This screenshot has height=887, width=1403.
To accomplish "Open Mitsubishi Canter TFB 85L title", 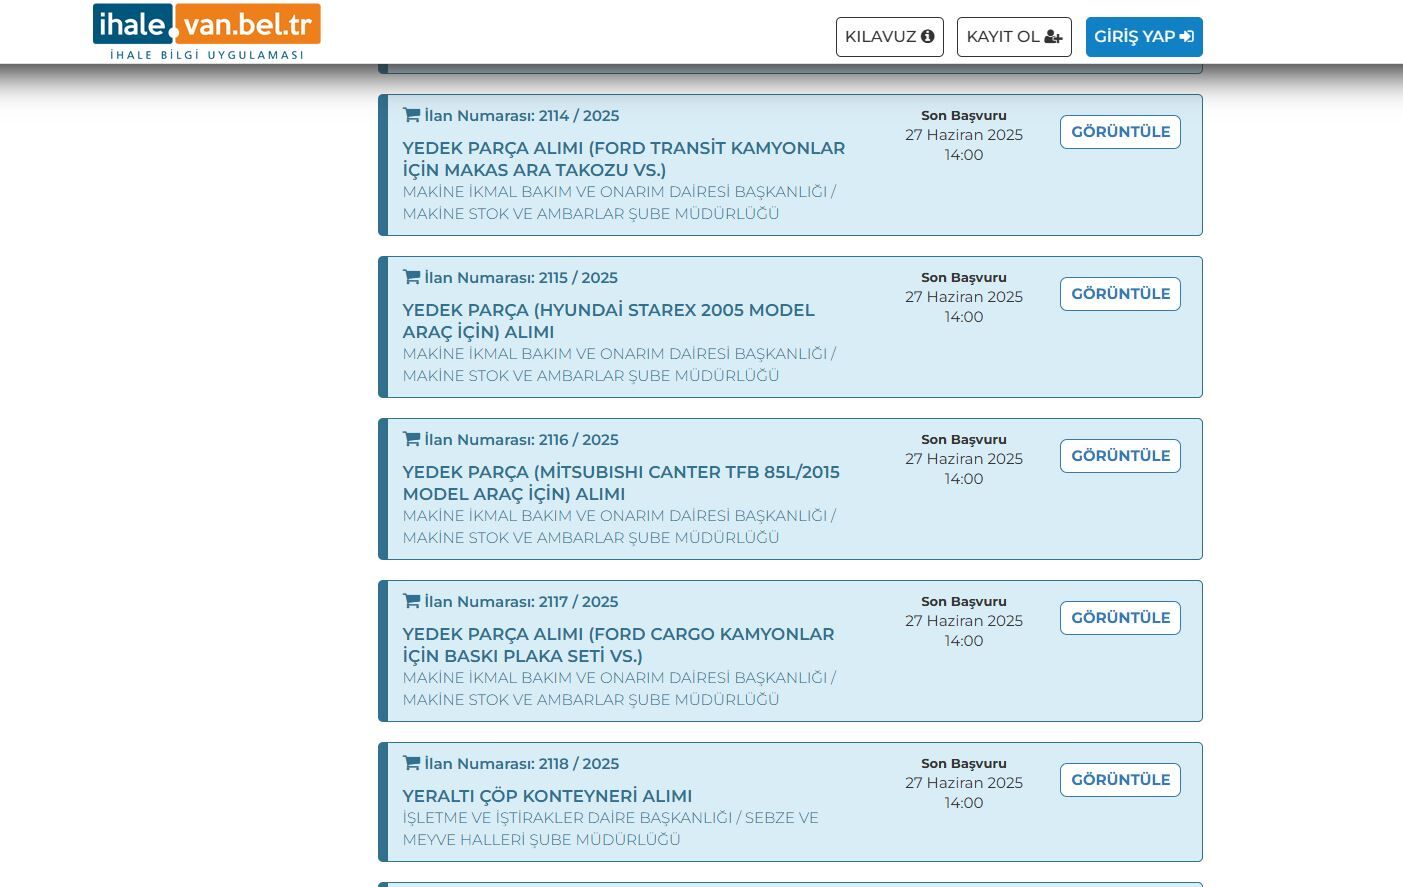I will [x=621, y=483].
